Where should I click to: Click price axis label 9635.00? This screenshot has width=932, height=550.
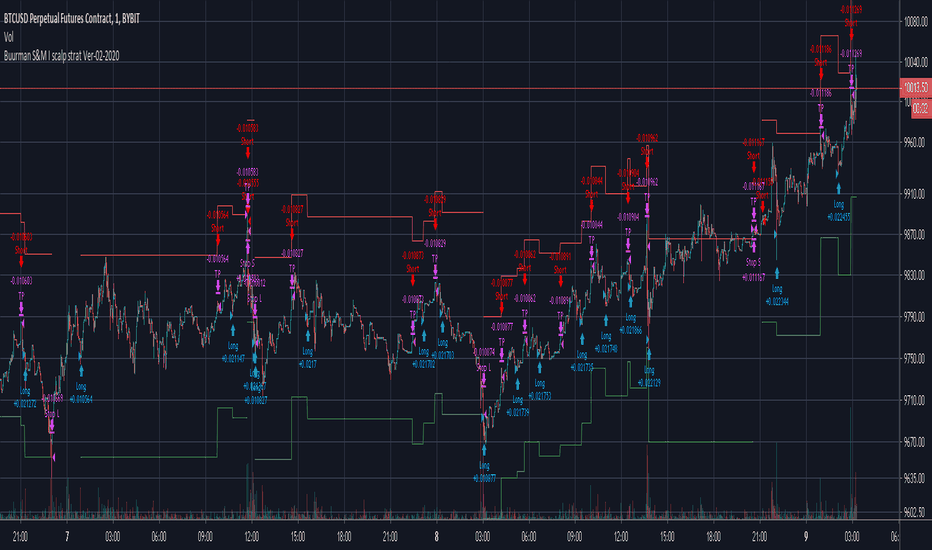(915, 478)
